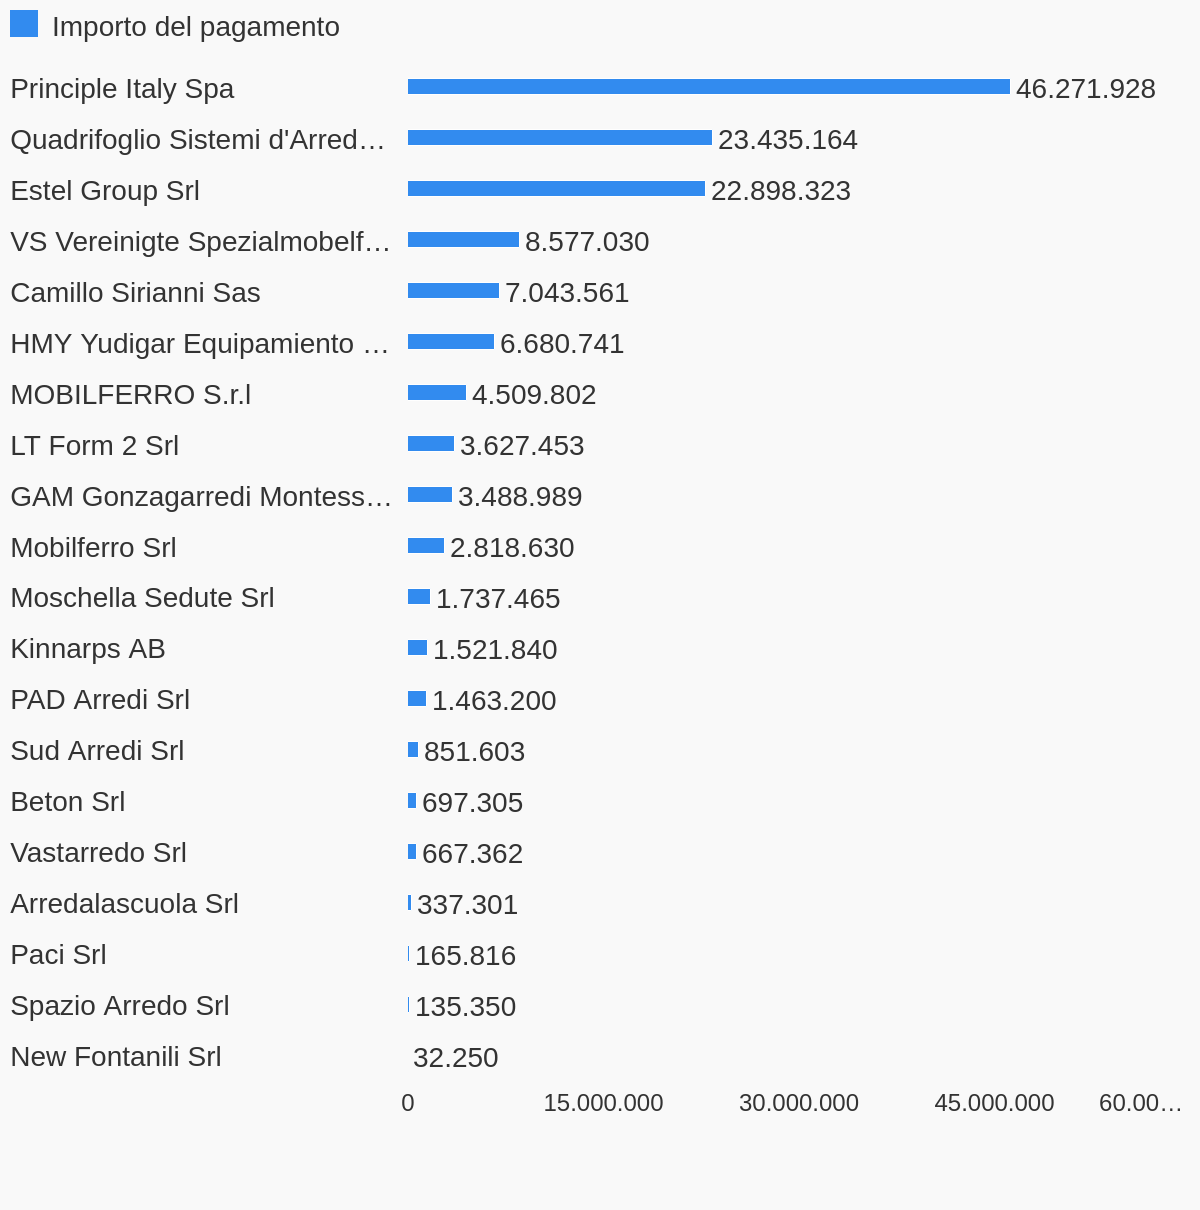Viewport: 1200px width, 1210px height.
Task: Click the label 'Sud Arredi Srl'
Action: coord(97,751)
